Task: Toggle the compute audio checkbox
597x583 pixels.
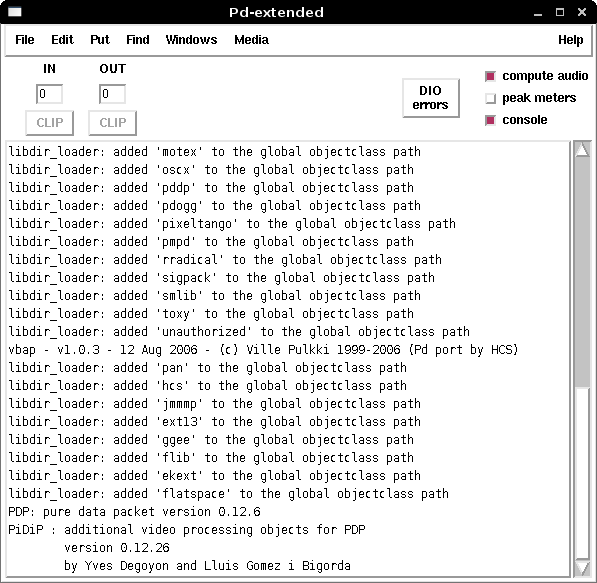Action: 490,77
